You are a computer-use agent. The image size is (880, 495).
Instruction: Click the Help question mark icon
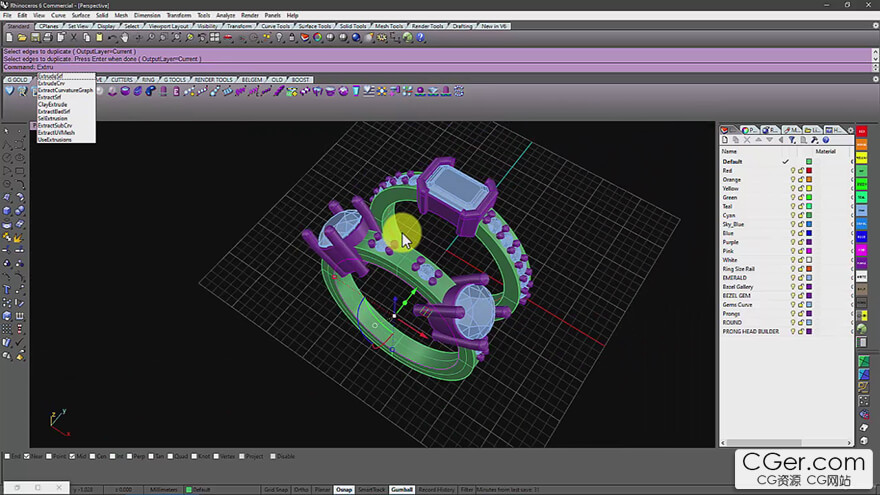[x=421, y=38]
